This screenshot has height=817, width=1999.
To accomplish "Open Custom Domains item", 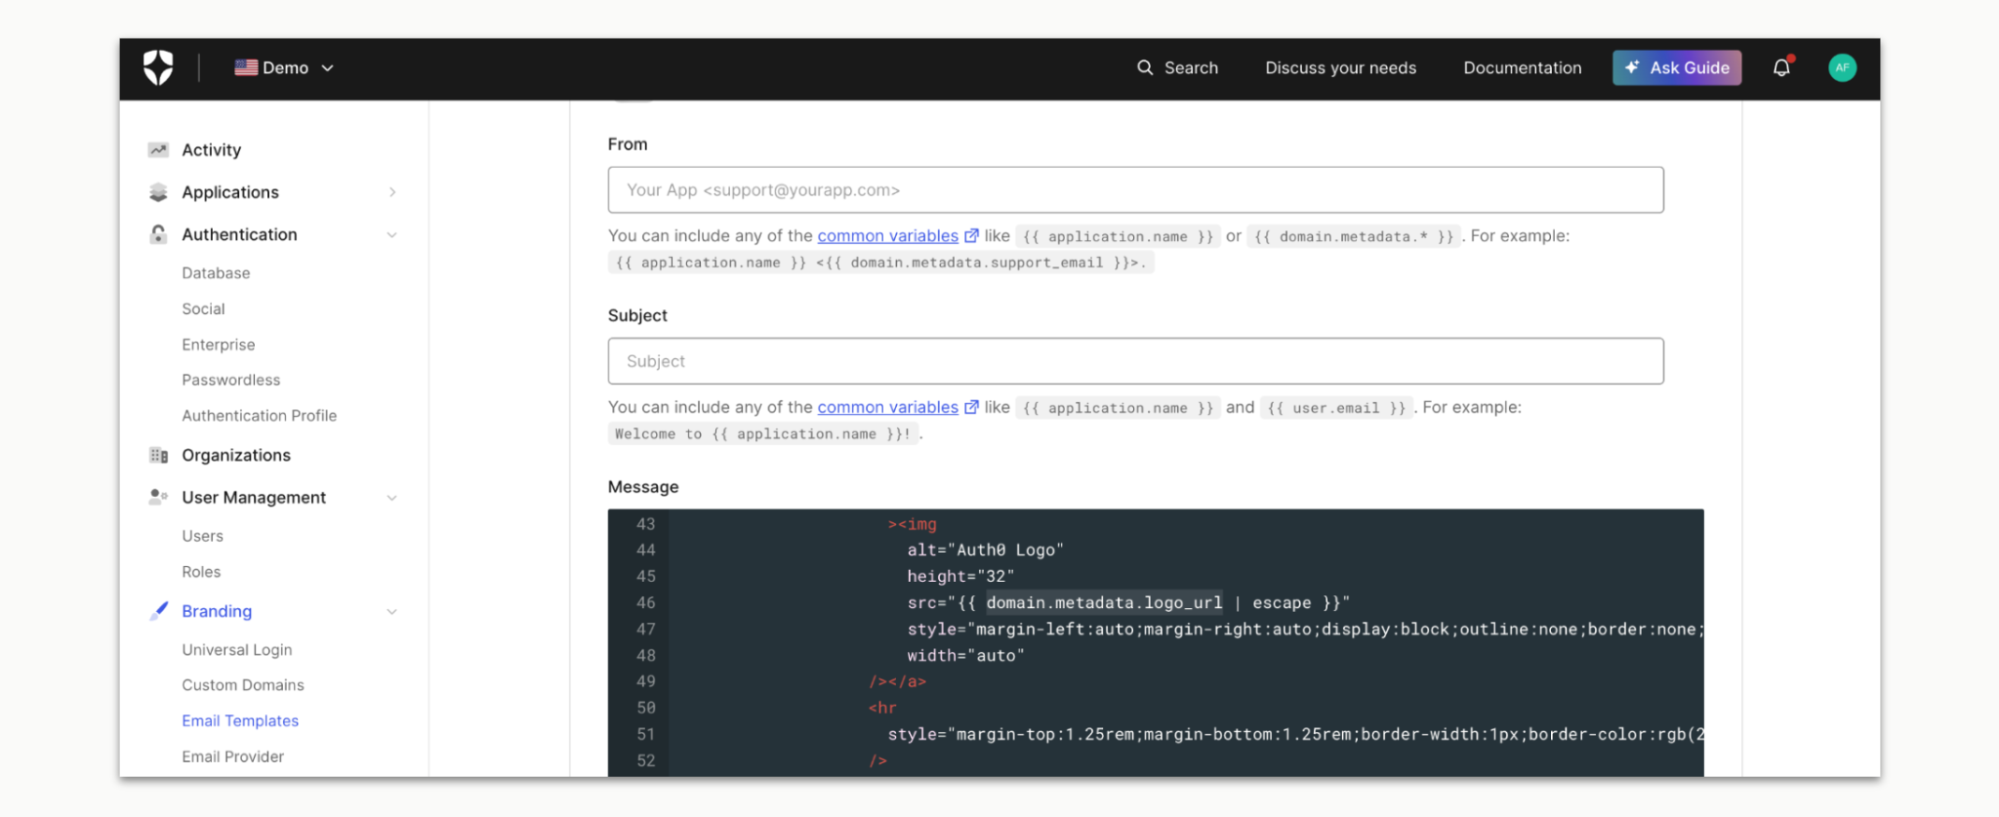I will coord(243,685).
